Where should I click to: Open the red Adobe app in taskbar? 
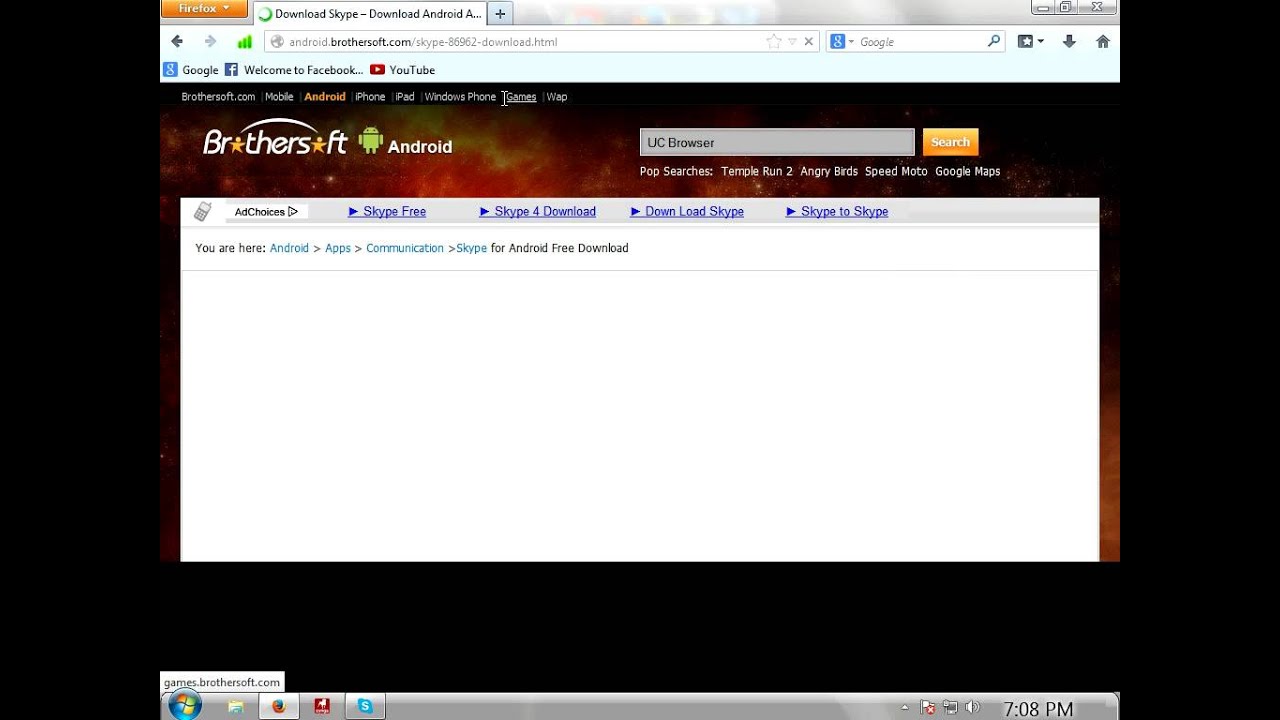tap(322, 706)
